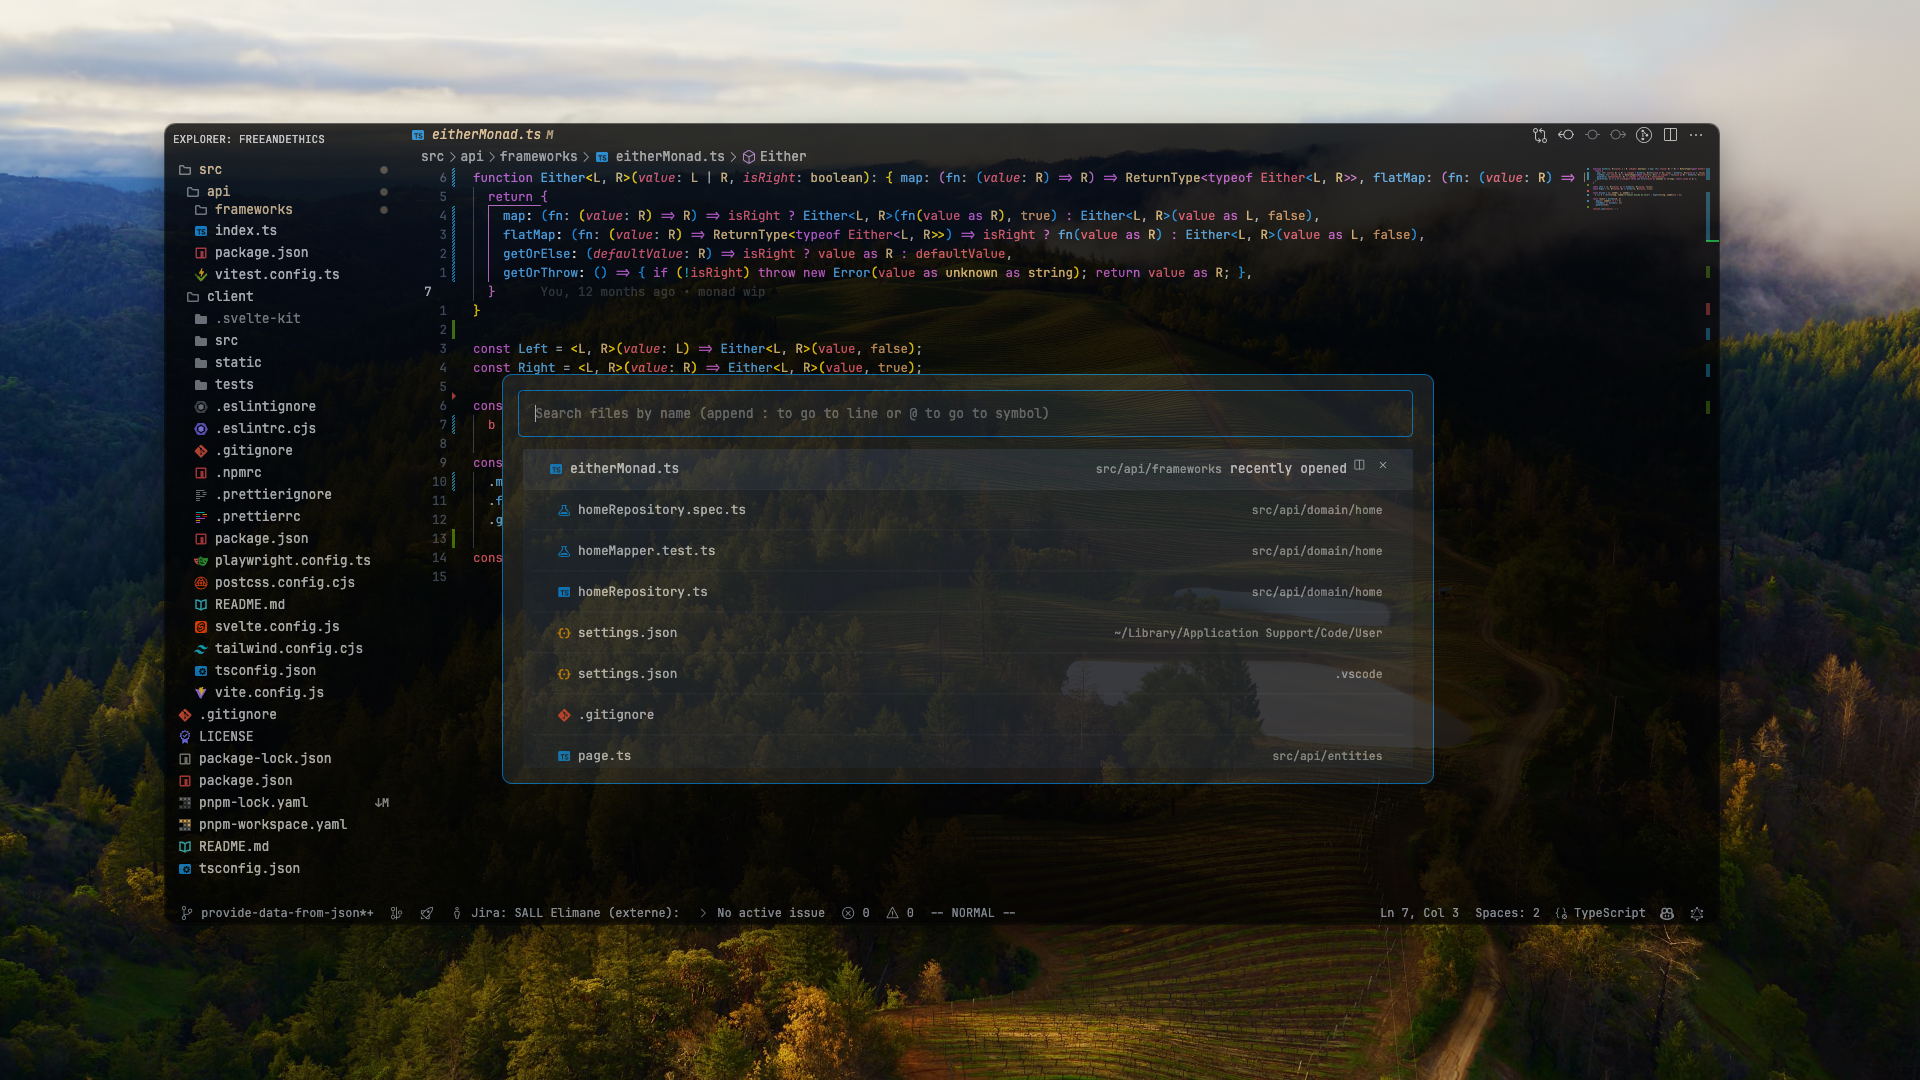Open homeRepository.ts from quick open
Image resolution: width=1920 pixels, height=1080 pixels.
pos(967,592)
